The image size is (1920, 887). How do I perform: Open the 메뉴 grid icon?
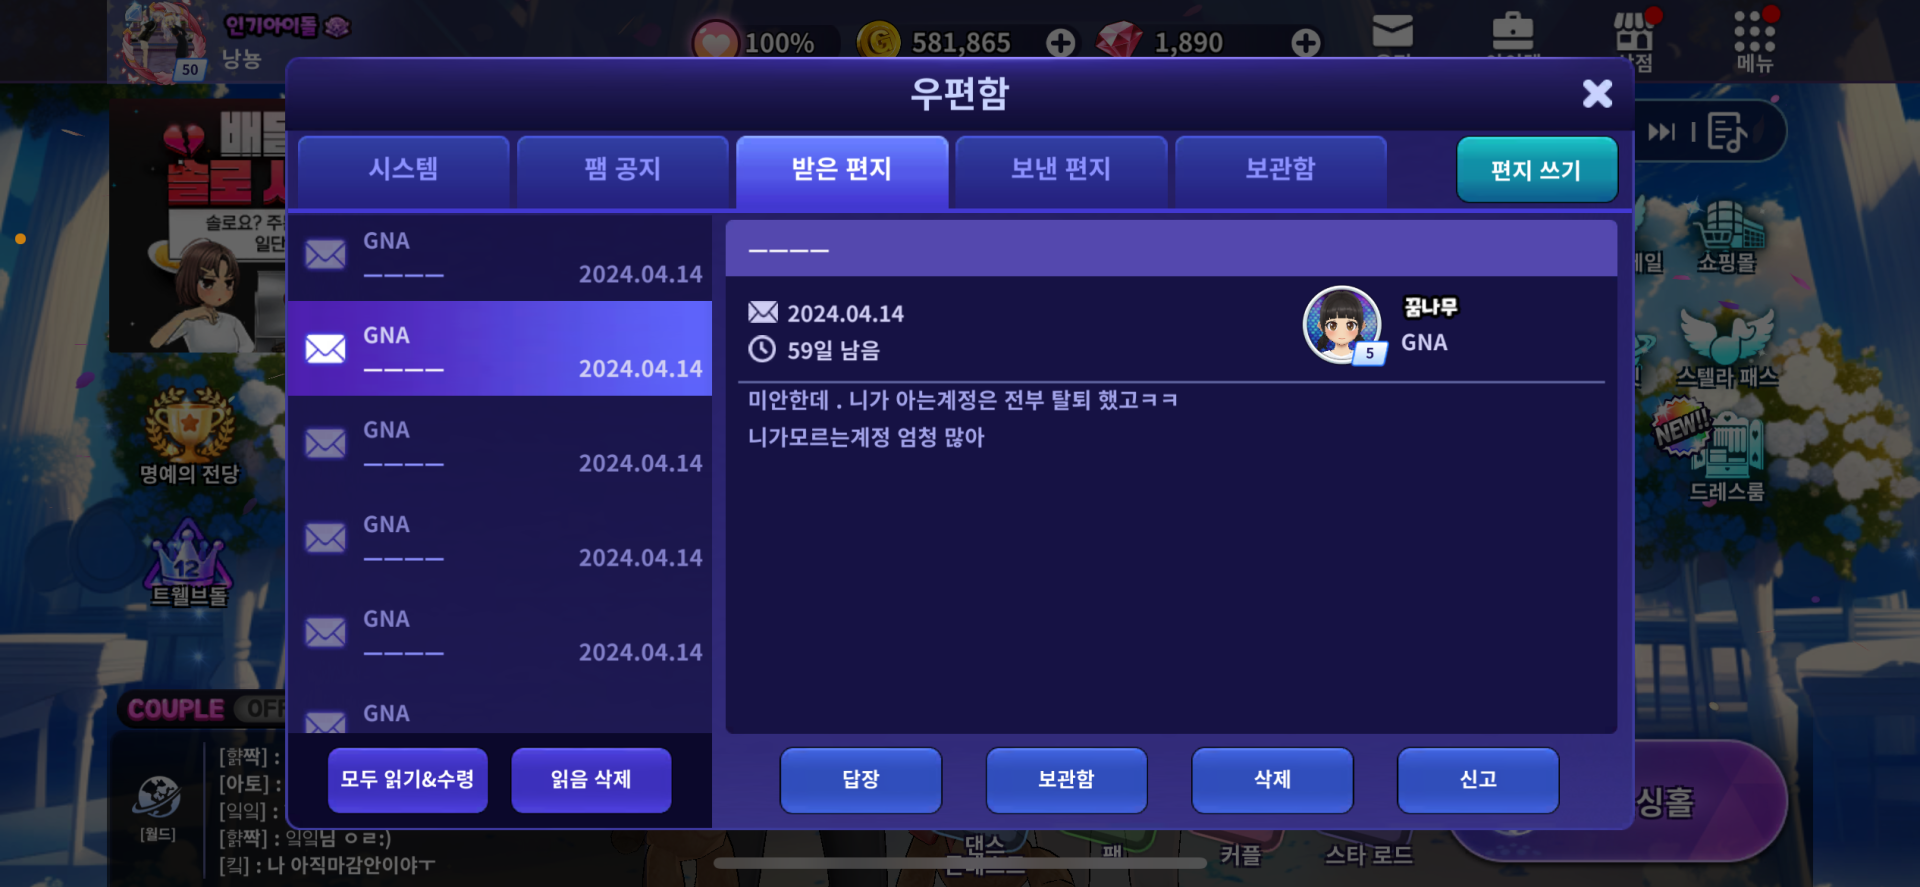pos(1755,40)
